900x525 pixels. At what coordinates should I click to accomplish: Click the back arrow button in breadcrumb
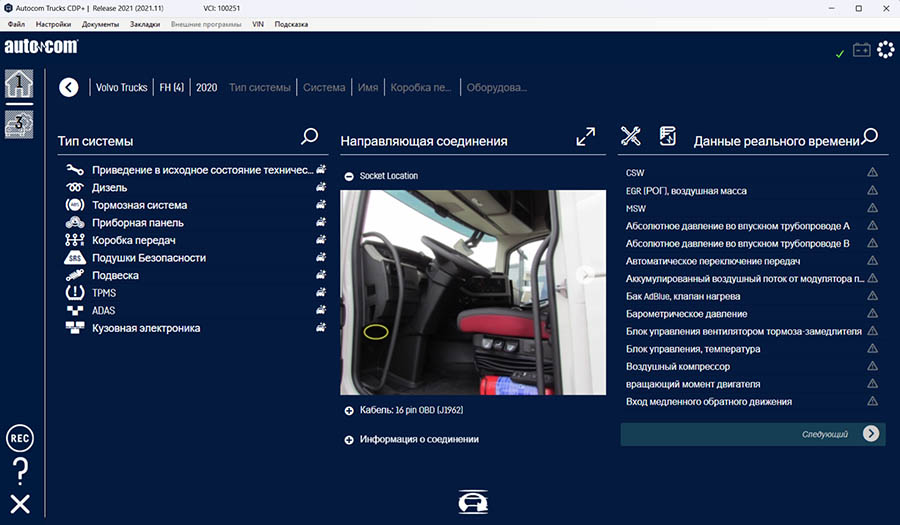point(68,88)
